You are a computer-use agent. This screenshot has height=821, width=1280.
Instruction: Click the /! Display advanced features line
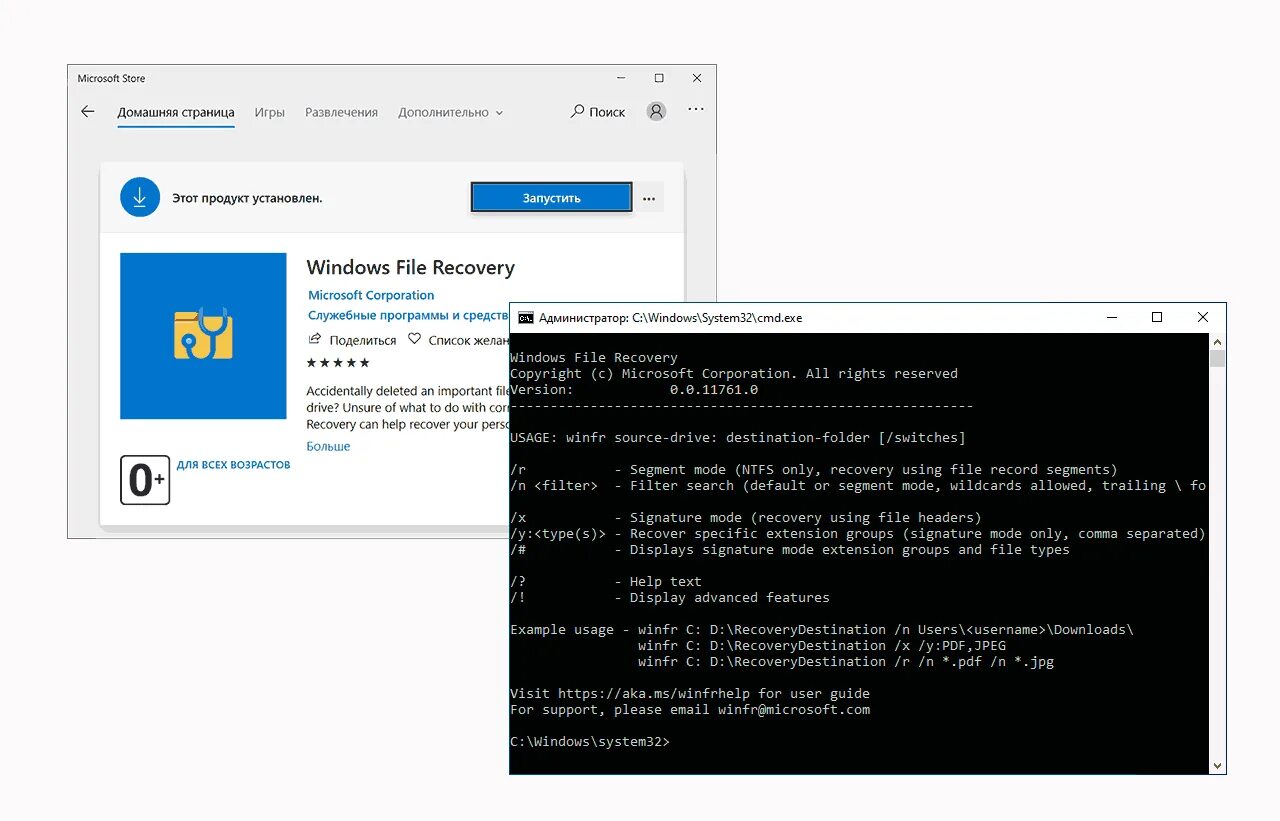tap(670, 598)
